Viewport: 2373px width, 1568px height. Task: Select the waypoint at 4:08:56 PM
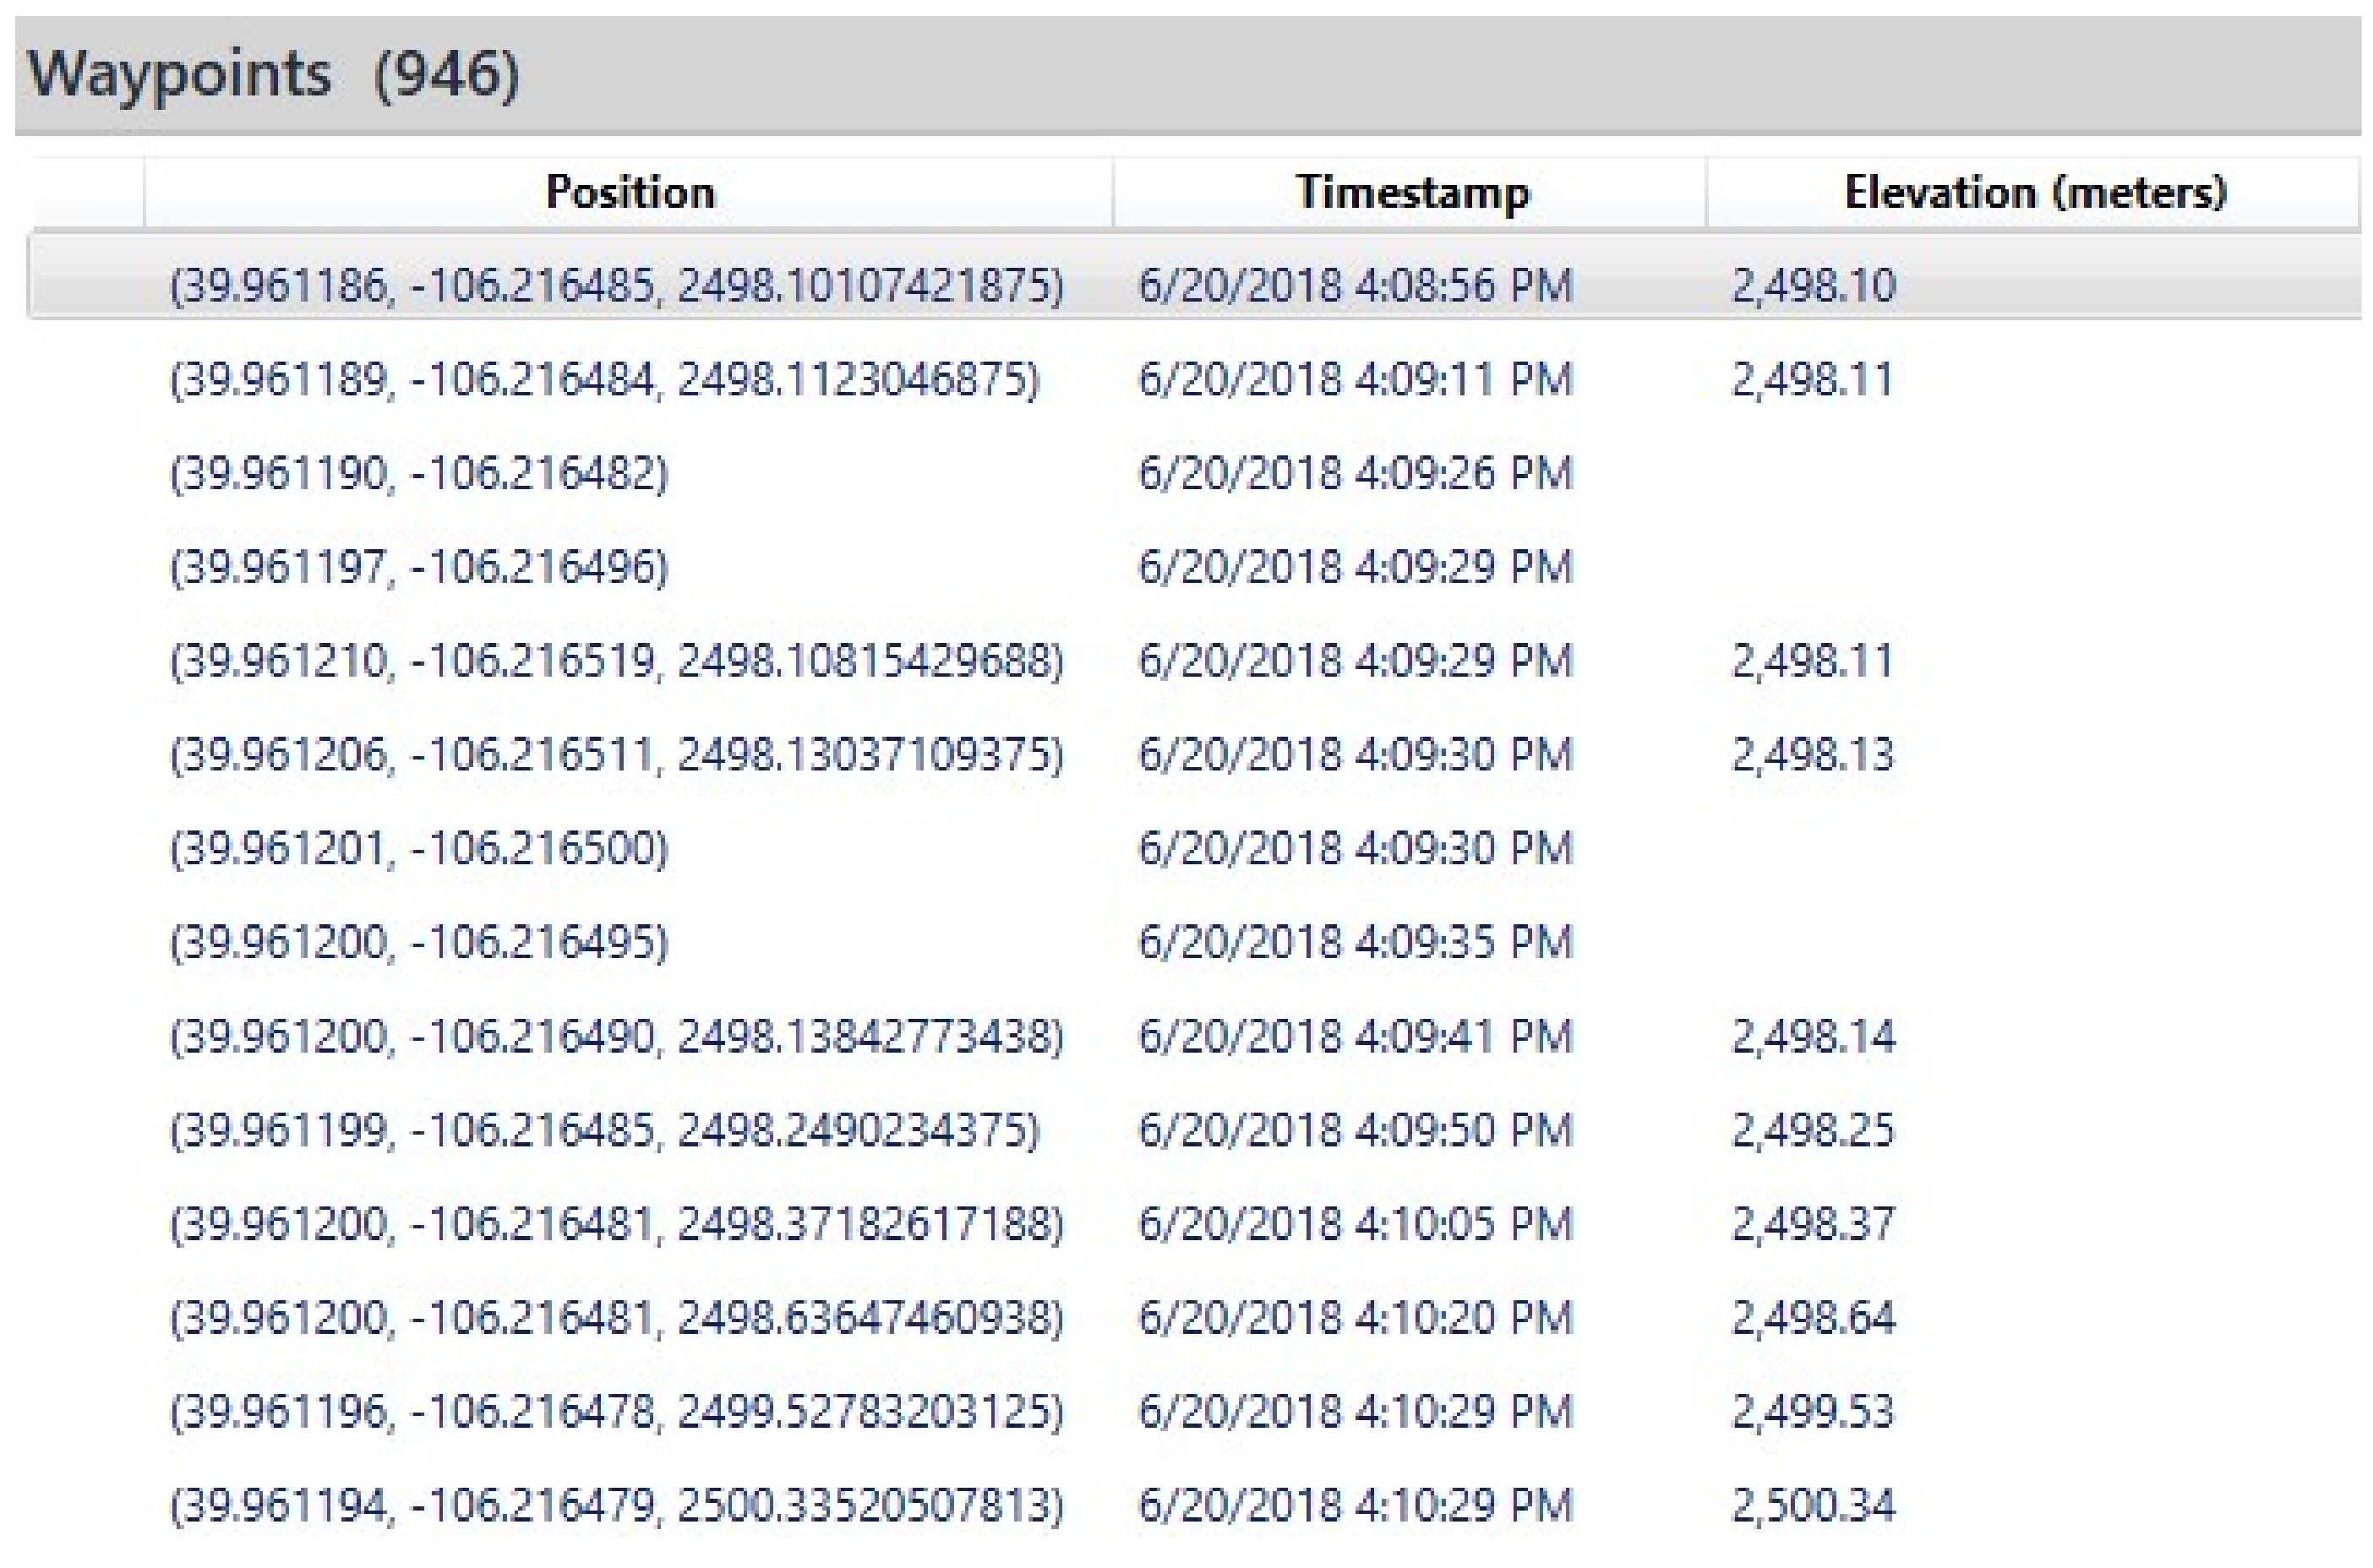coord(1355,285)
